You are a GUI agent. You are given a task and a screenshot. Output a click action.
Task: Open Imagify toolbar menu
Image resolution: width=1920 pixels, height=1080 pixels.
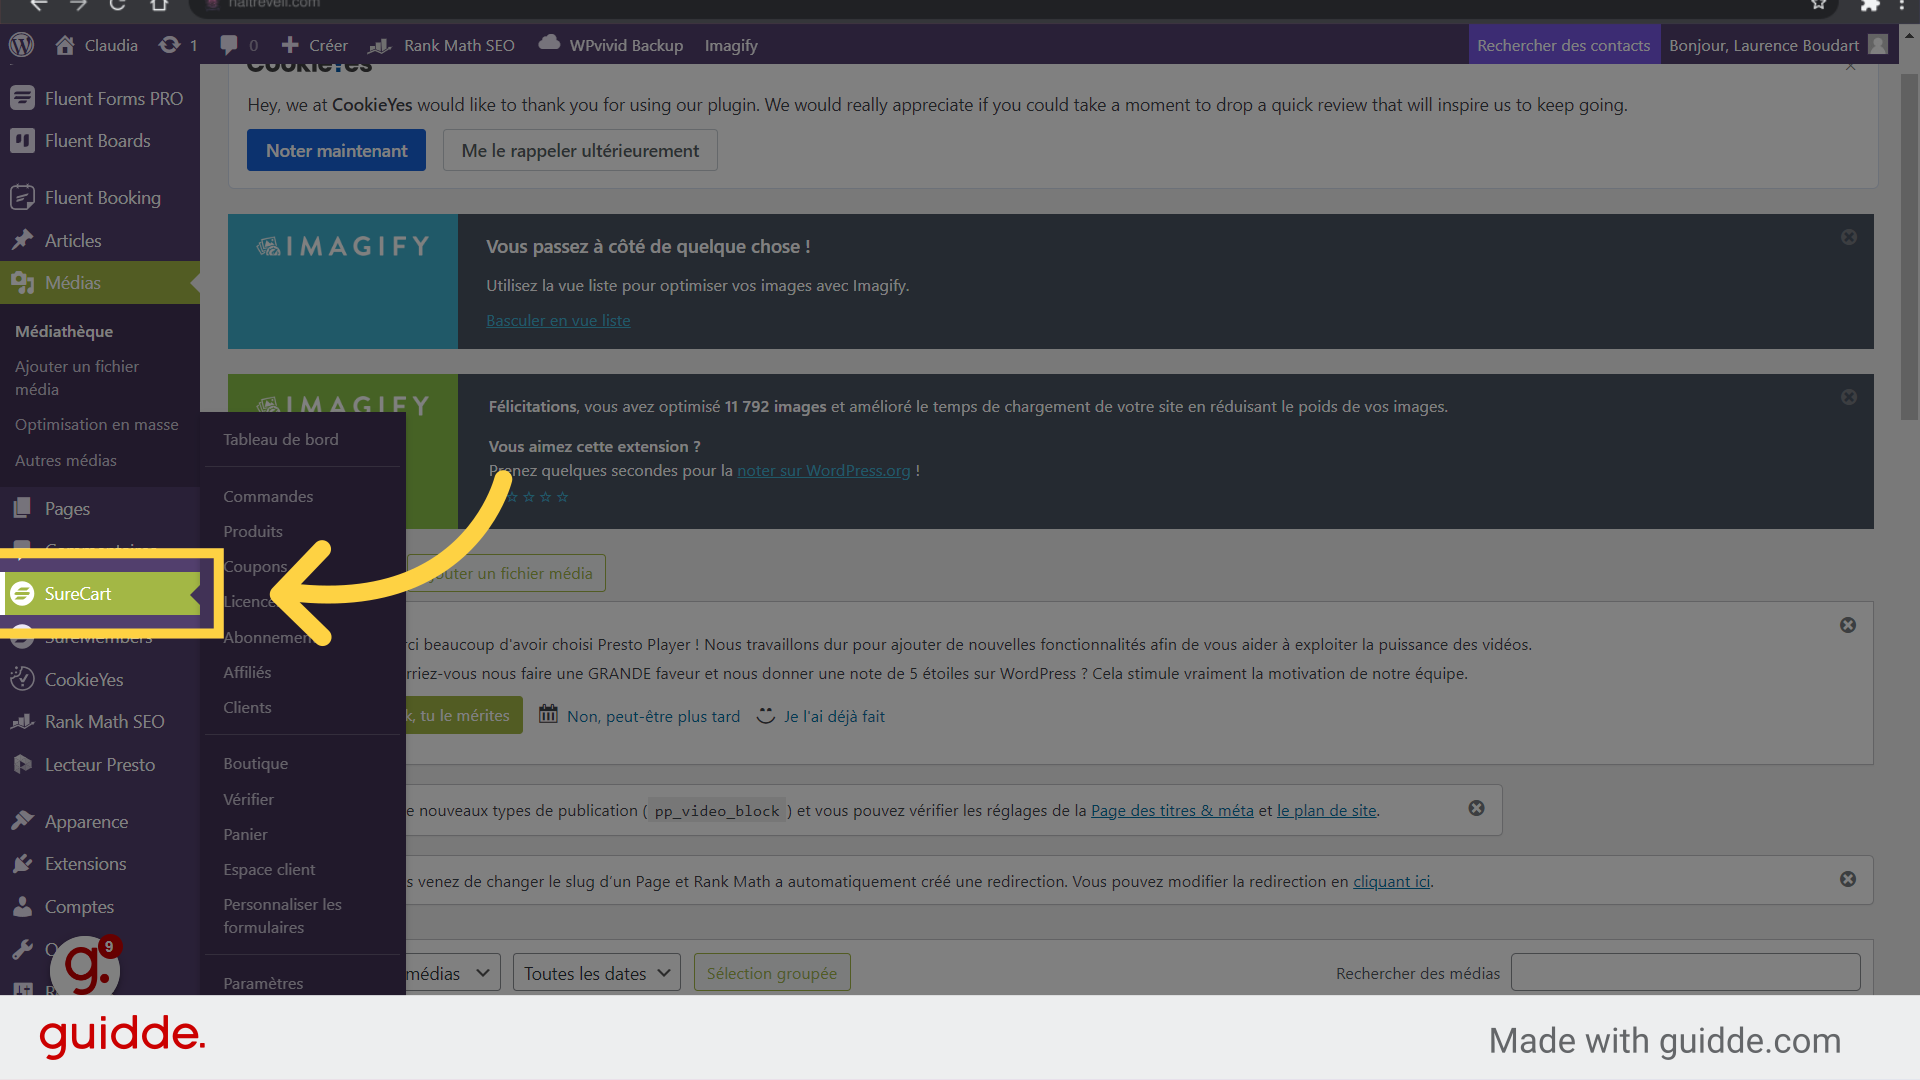[731, 45]
